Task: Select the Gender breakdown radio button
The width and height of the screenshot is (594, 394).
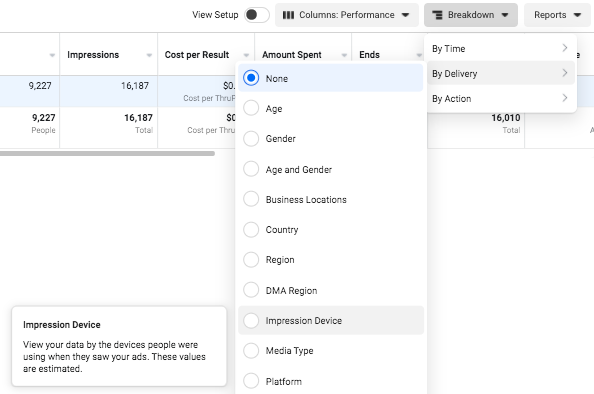Action: [251, 138]
